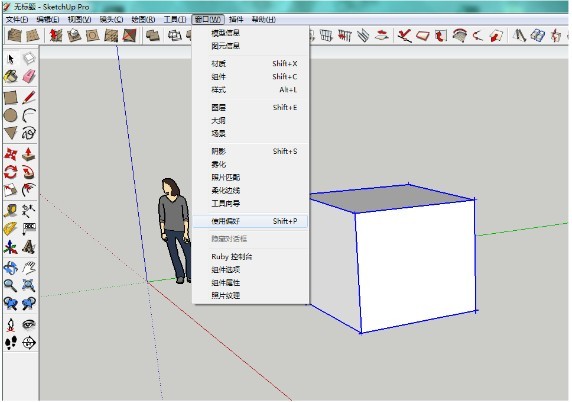The height and width of the screenshot is (402, 572).
Task: Select the Section Plane tool
Action: (x=29, y=343)
